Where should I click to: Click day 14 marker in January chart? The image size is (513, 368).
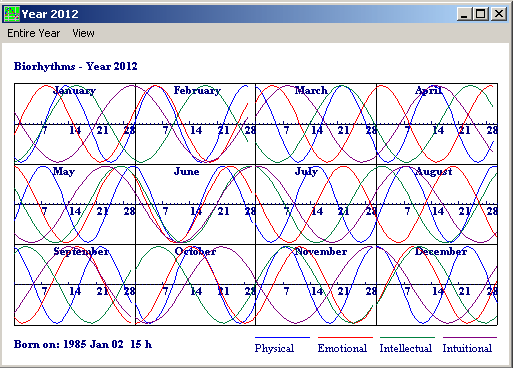[75, 130]
